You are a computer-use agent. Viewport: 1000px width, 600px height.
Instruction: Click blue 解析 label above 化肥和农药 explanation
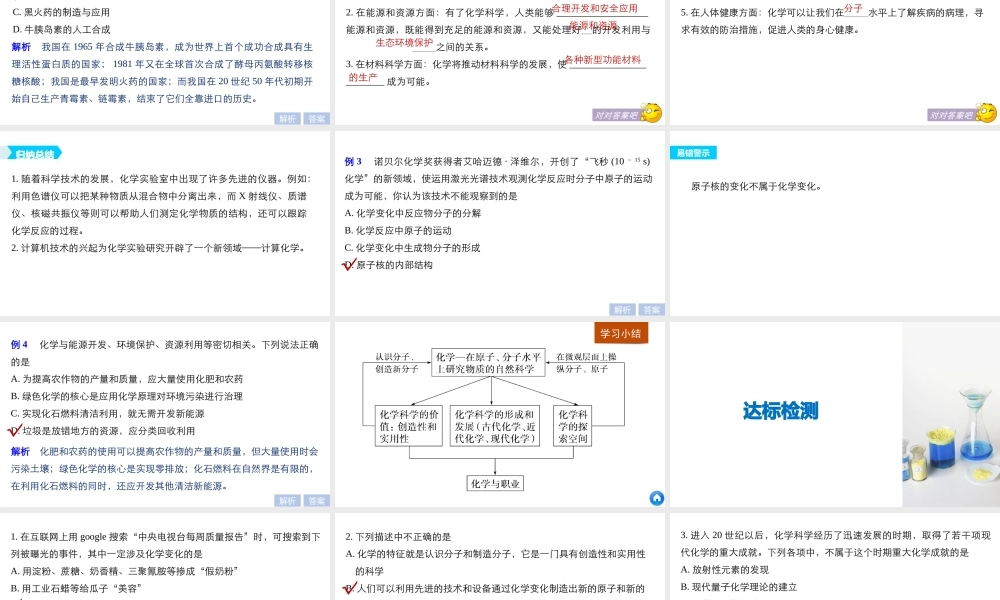tap(20, 451)
